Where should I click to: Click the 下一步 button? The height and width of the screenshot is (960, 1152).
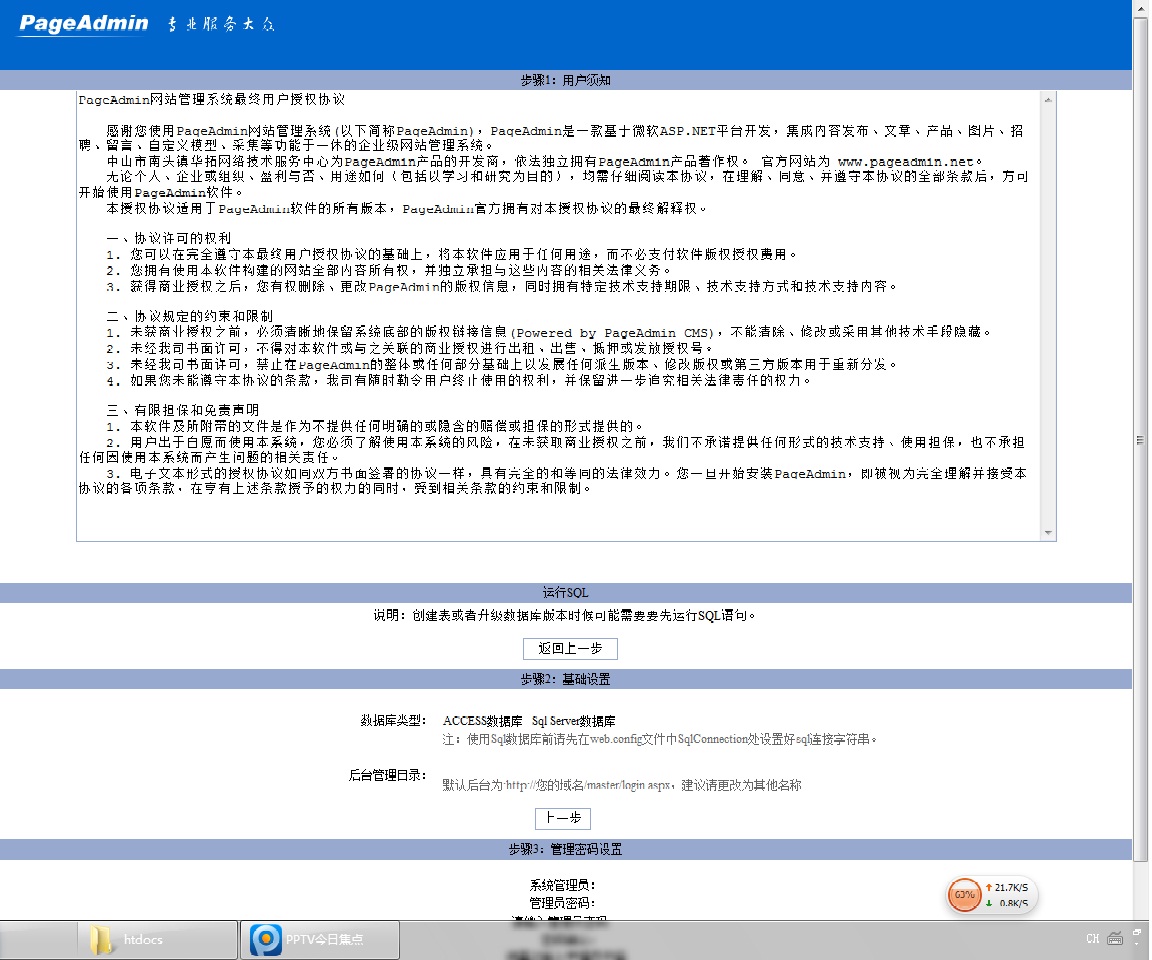point(563,818)
